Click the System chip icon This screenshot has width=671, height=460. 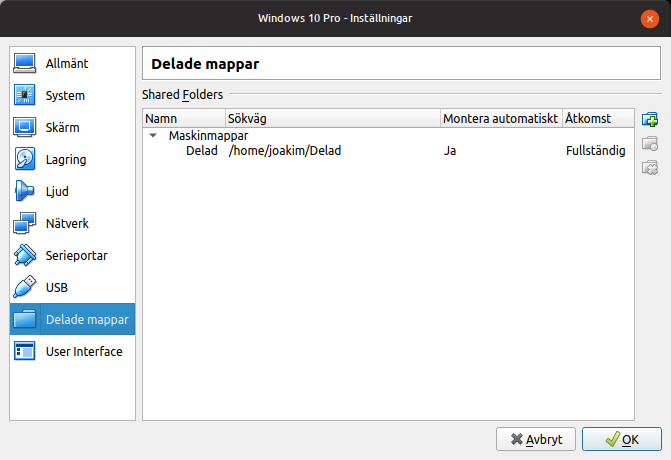click(24, 95)
